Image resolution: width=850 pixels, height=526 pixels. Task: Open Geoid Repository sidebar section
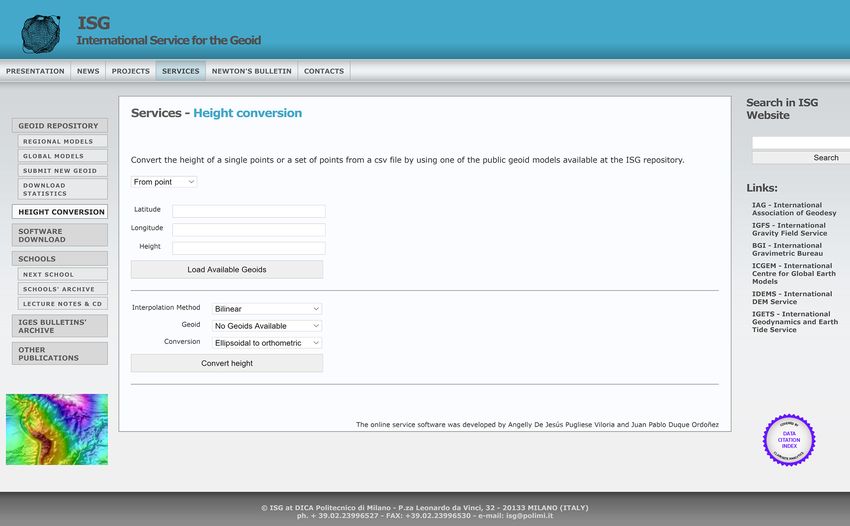[60, 126]
